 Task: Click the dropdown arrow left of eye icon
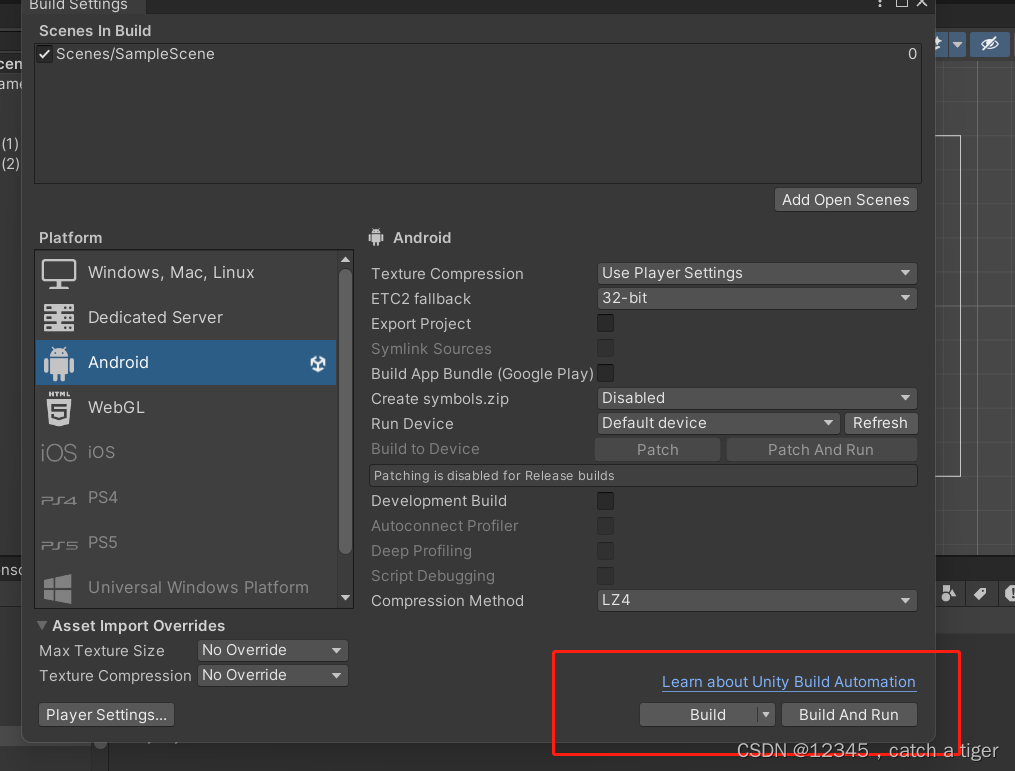click(957, 45)
